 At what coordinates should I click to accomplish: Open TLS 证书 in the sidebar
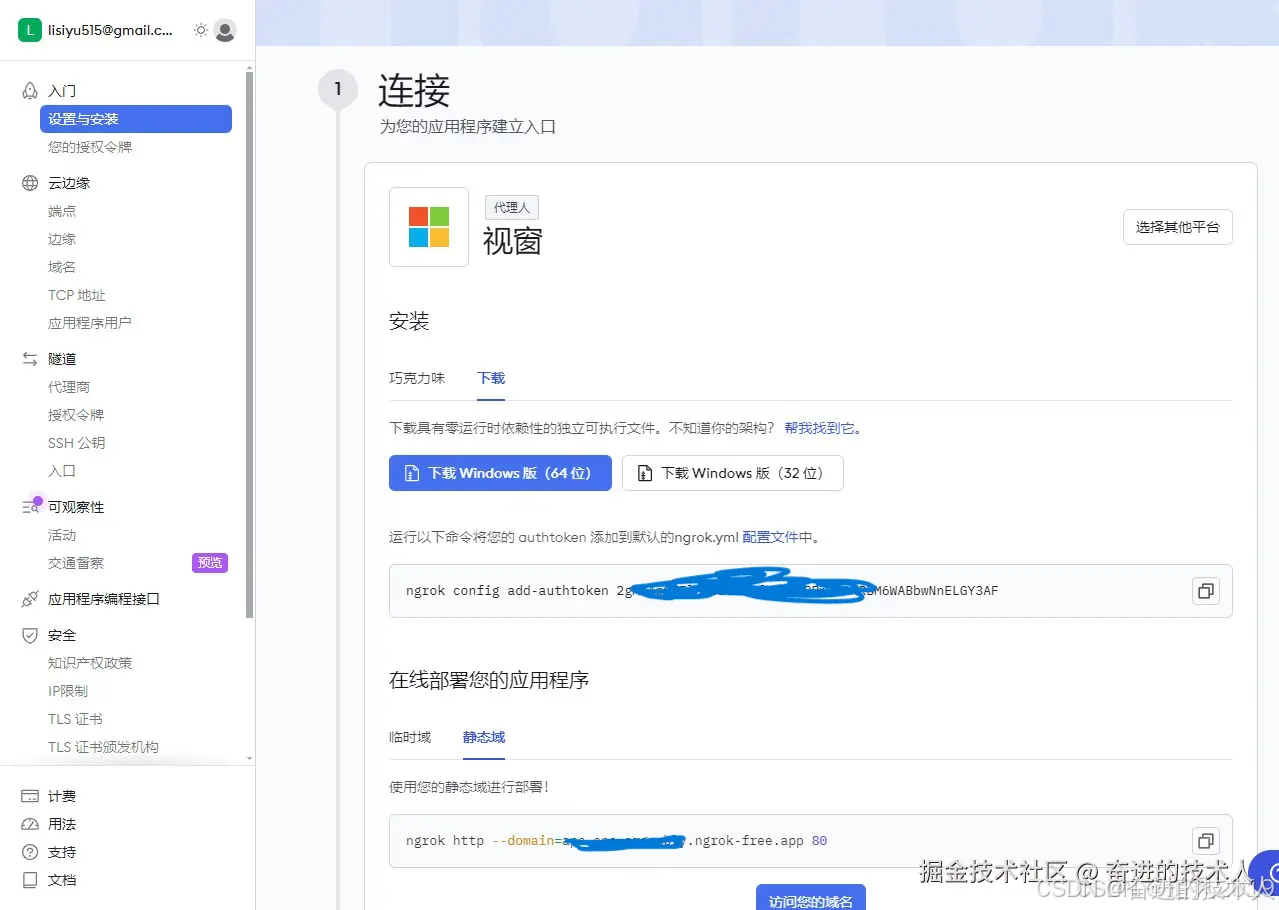coord(76,719)
